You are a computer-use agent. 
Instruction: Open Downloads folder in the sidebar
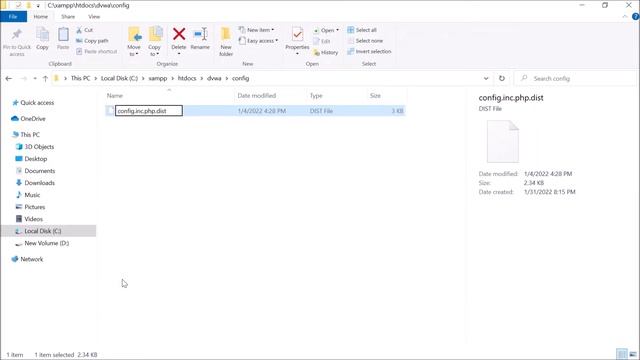(x=35, y=183)
